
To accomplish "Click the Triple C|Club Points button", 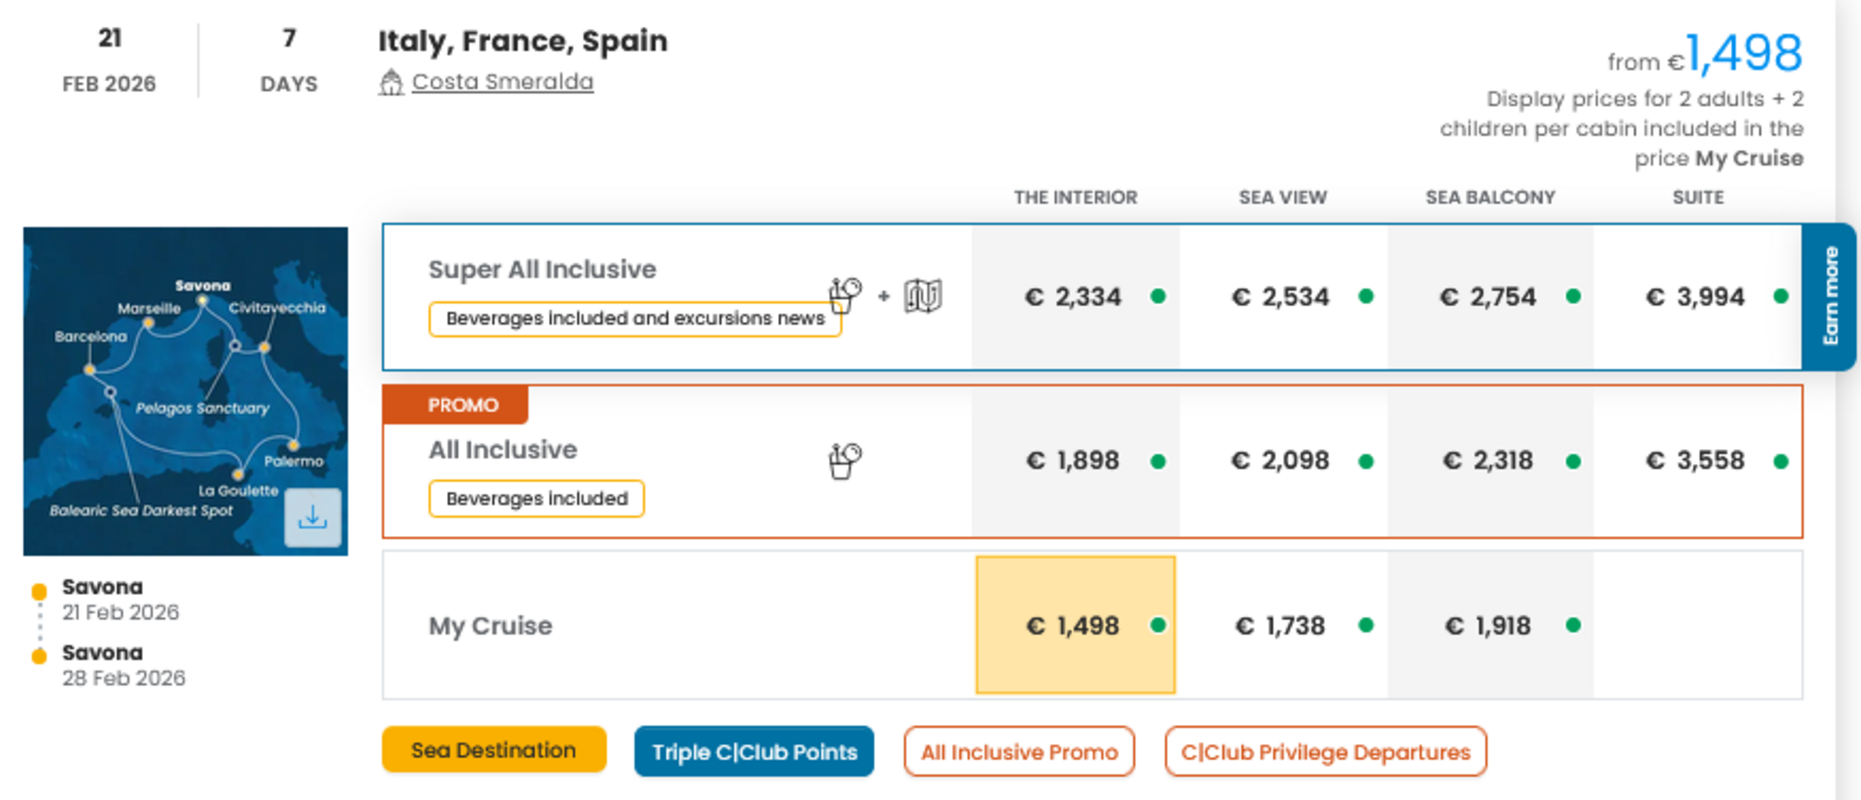I will [x=754, y=752].
